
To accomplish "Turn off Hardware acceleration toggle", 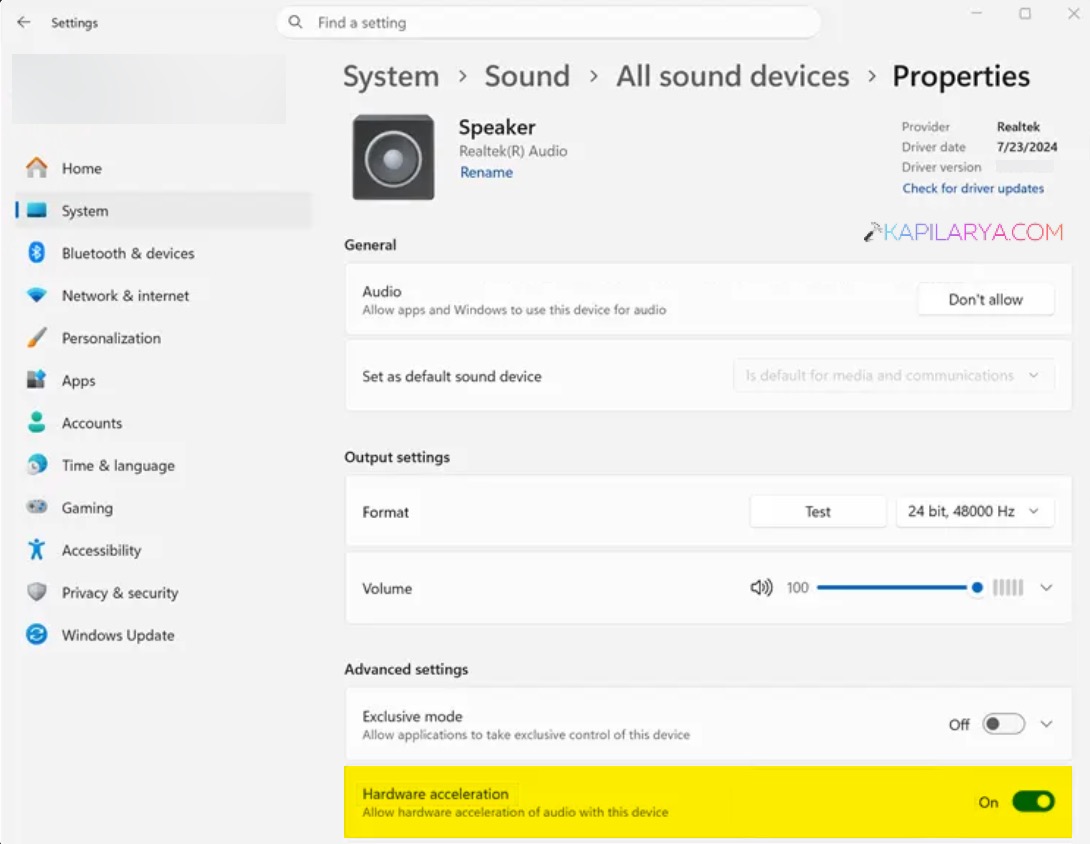I will tap(1033, 802).
